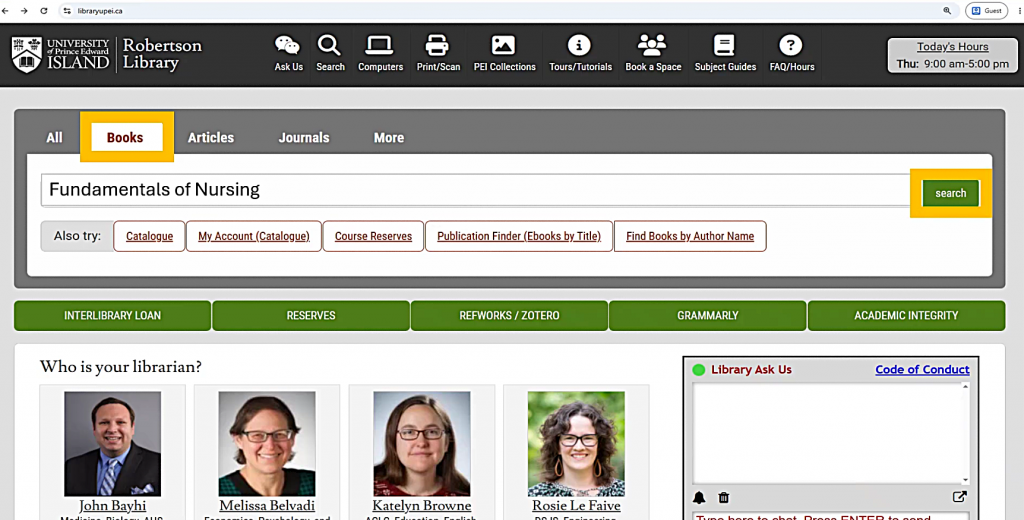Screen dimensions: 1024x520
Task: Open the Ask Us chat bubbles icon
Action: click(287, 45)
